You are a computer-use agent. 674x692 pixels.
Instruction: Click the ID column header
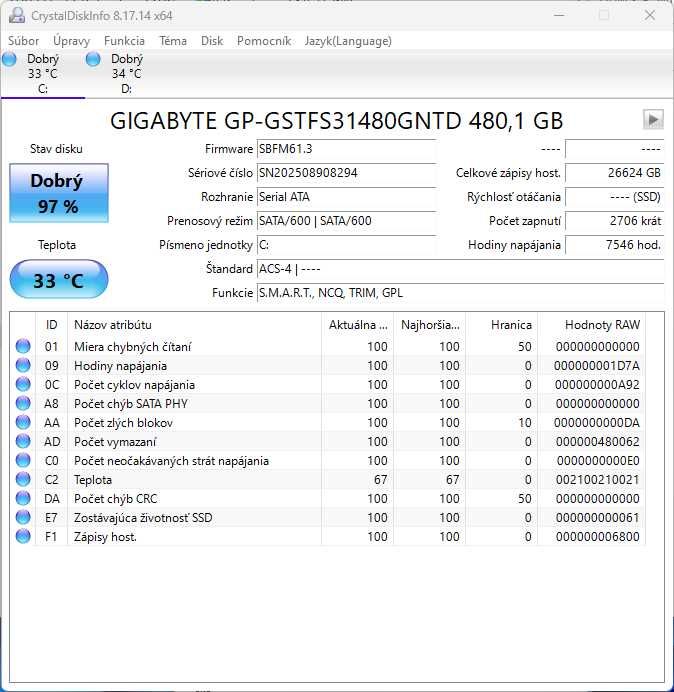(51, 325)
